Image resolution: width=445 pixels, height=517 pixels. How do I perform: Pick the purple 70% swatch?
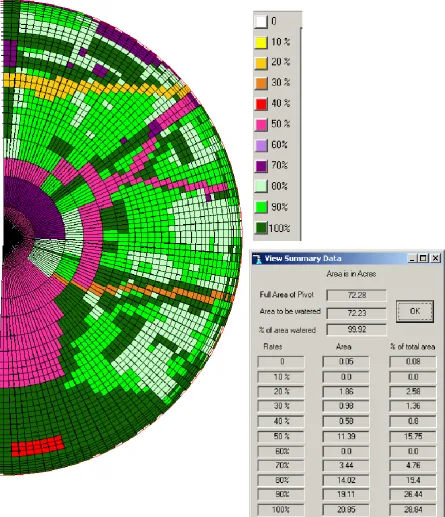pos(261,166)
